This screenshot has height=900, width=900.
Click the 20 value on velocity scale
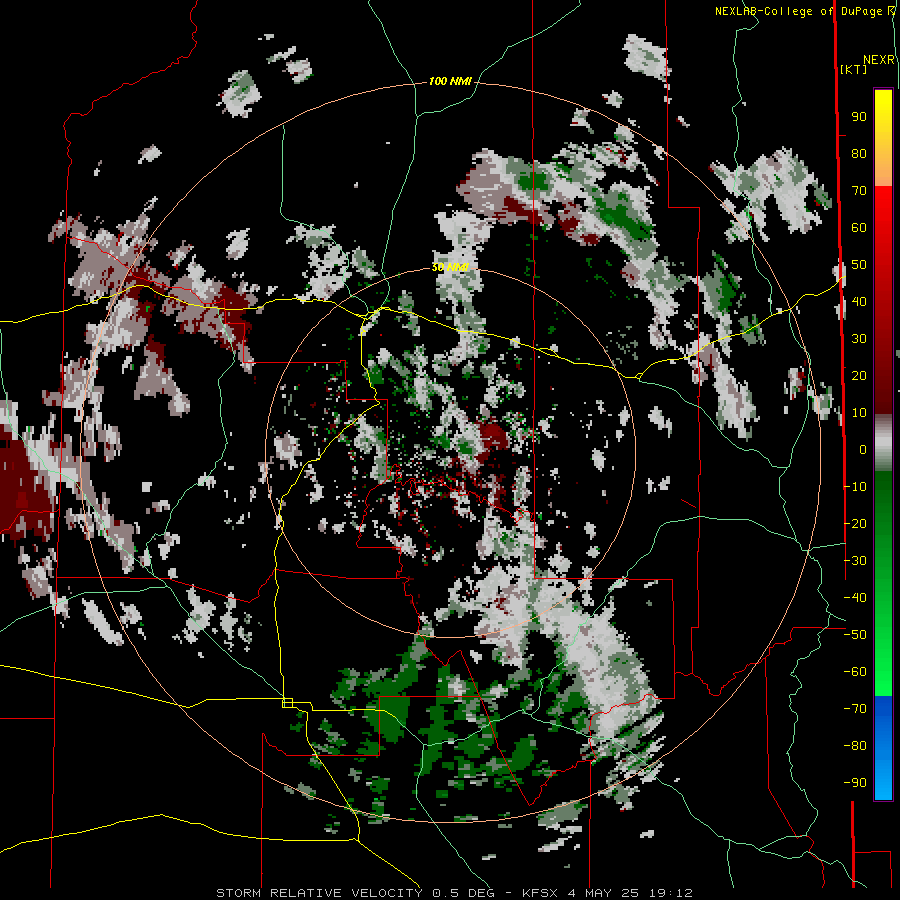pos(859,376)
